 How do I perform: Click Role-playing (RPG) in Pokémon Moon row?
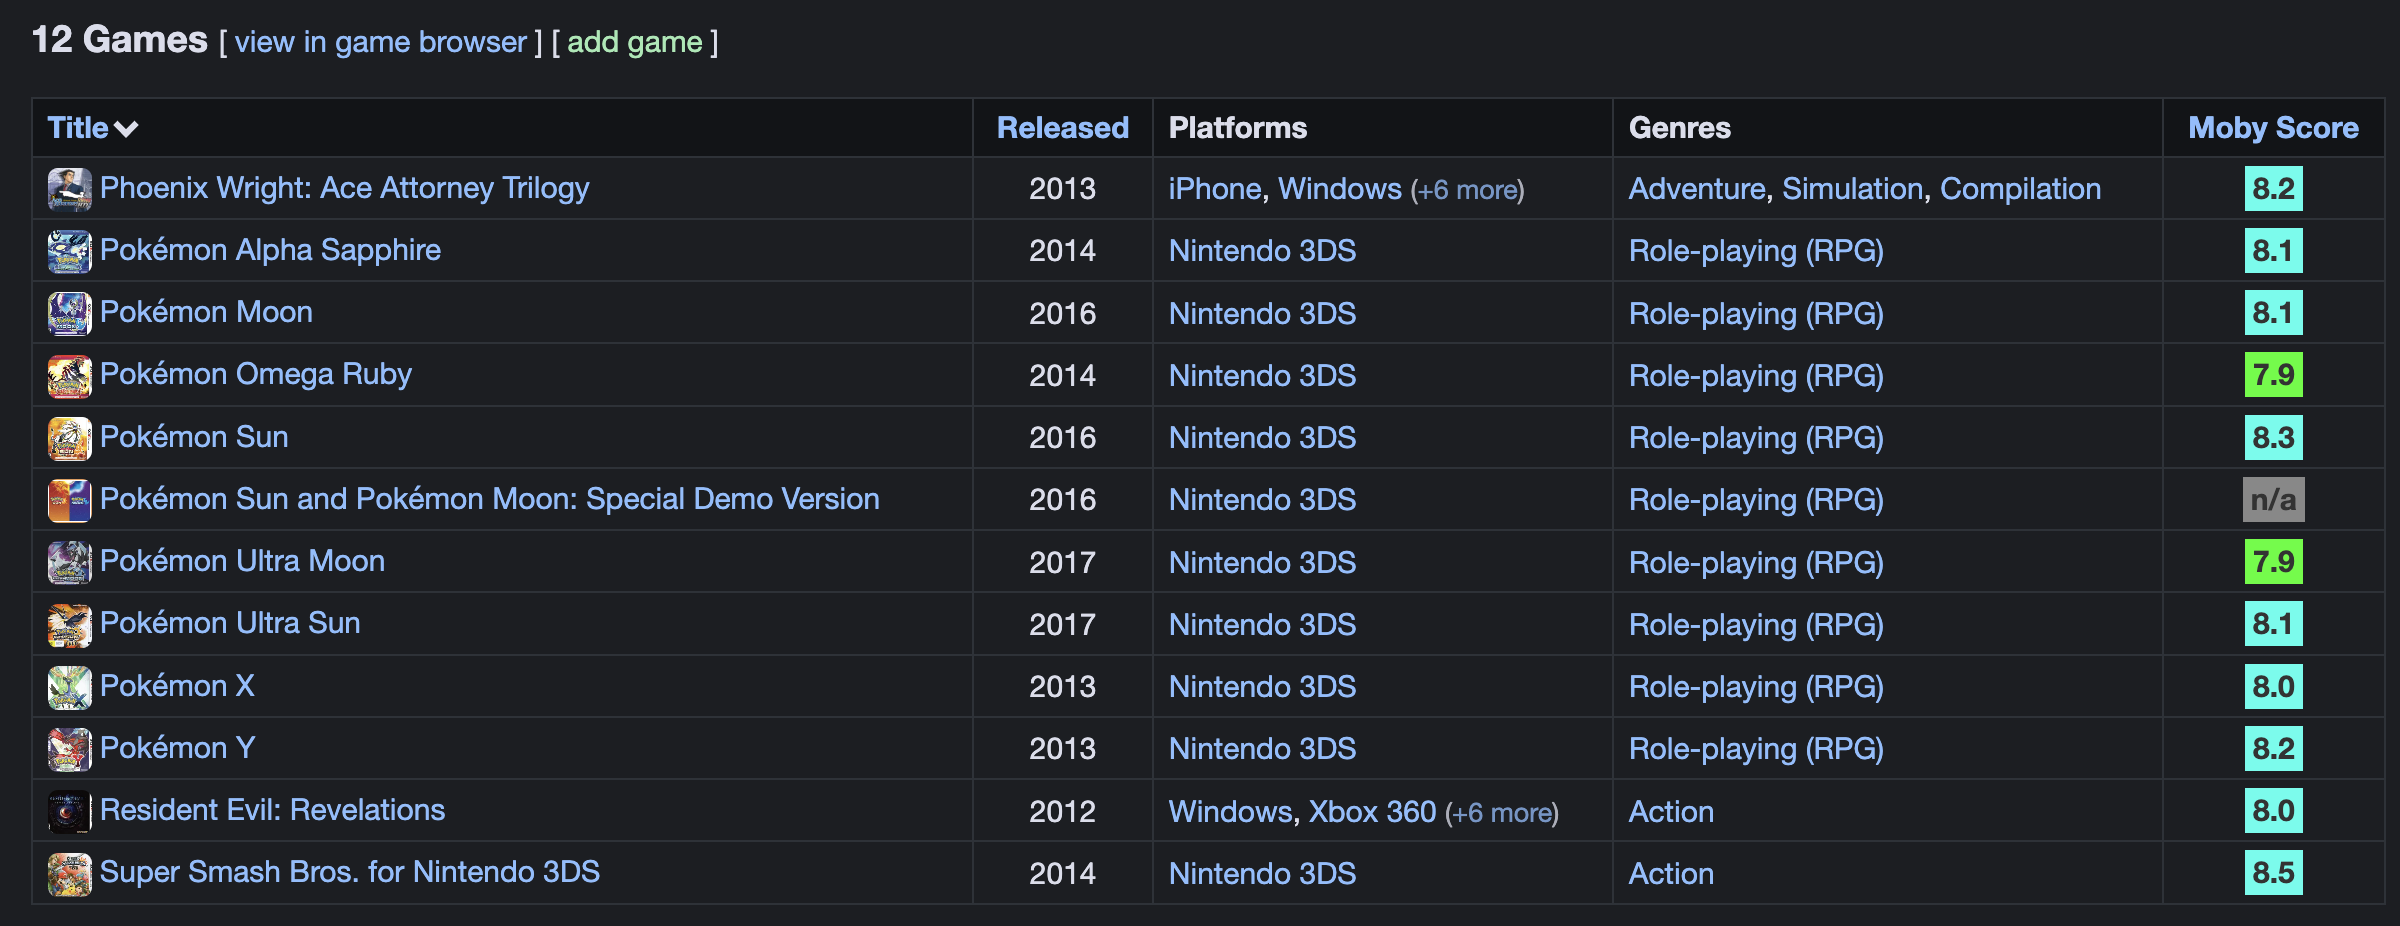coord(1756,314)
